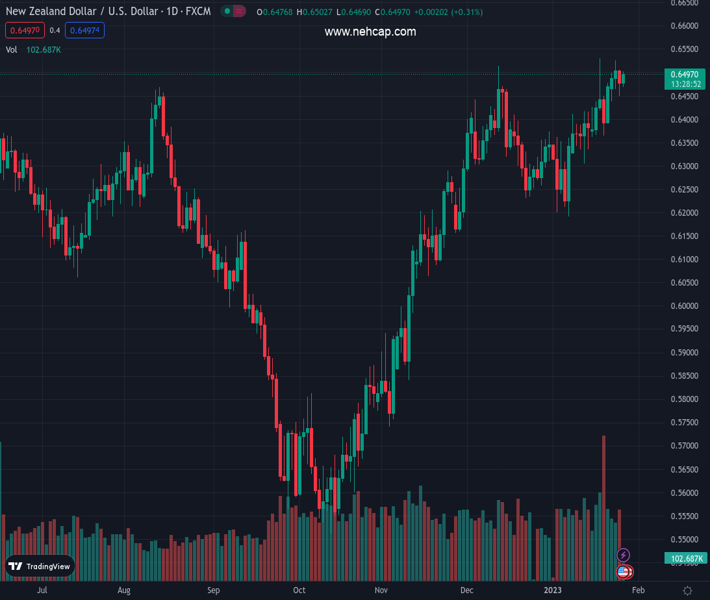
Task: Click the red sell price 0.64970 box
Action: coord(22,31)
